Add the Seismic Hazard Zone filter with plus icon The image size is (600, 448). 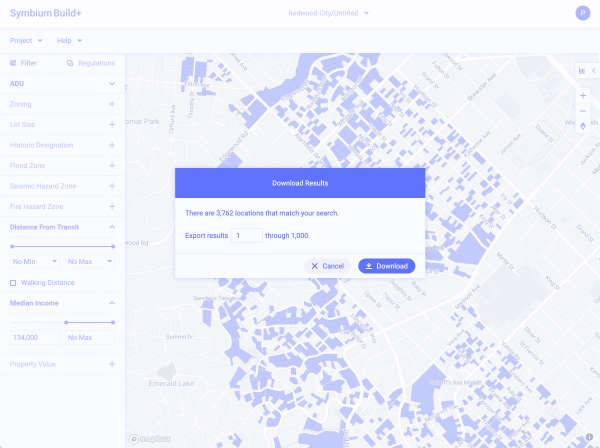[112, 186]
